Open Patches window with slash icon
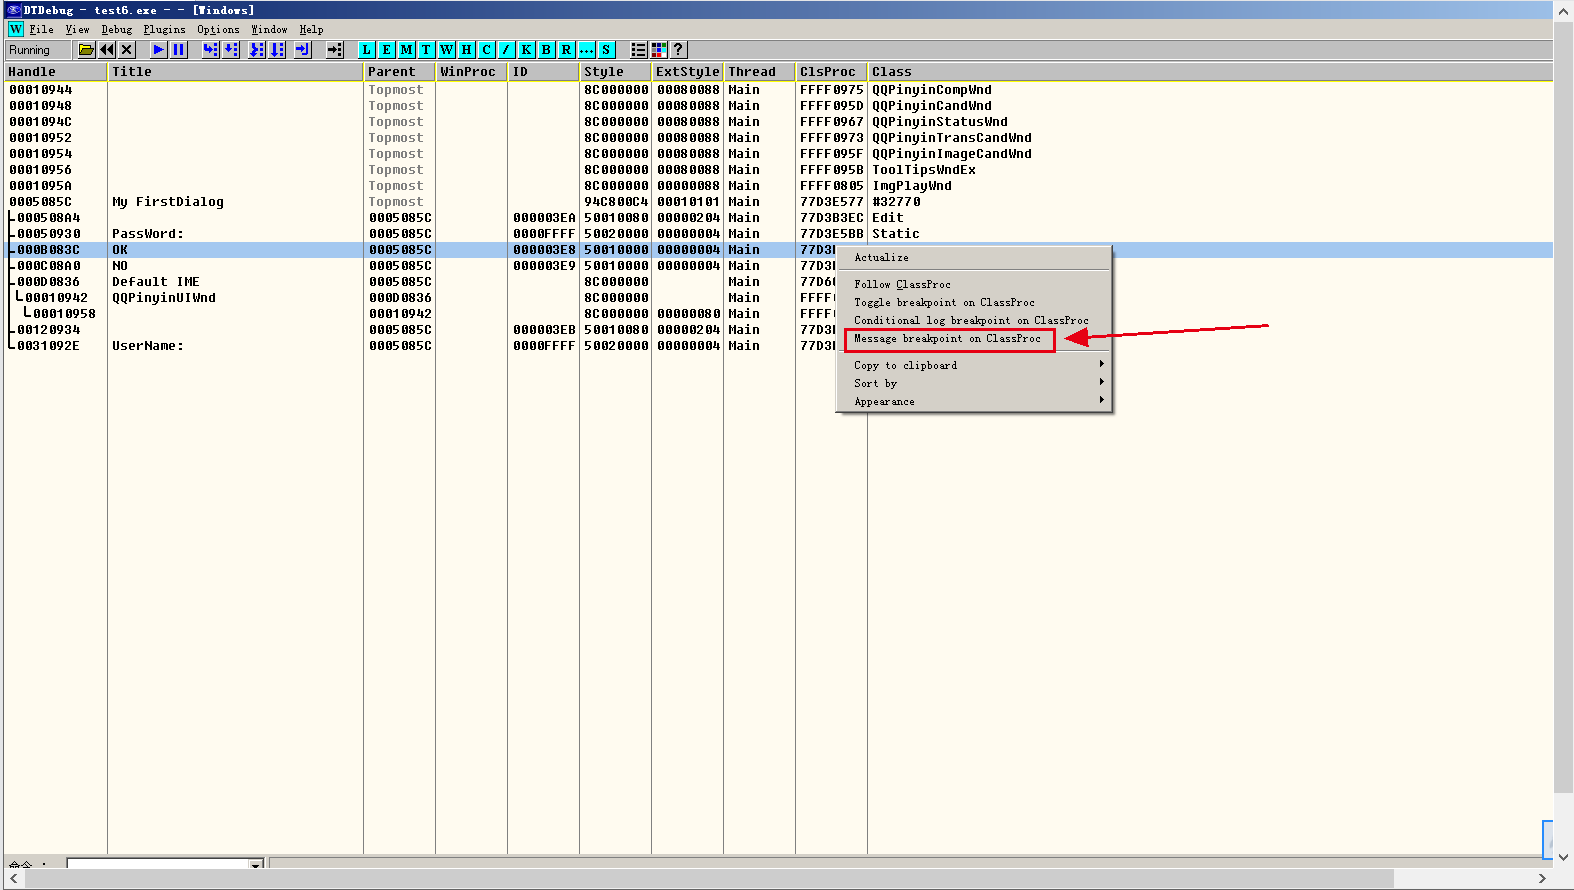 [x=507, y=50]
